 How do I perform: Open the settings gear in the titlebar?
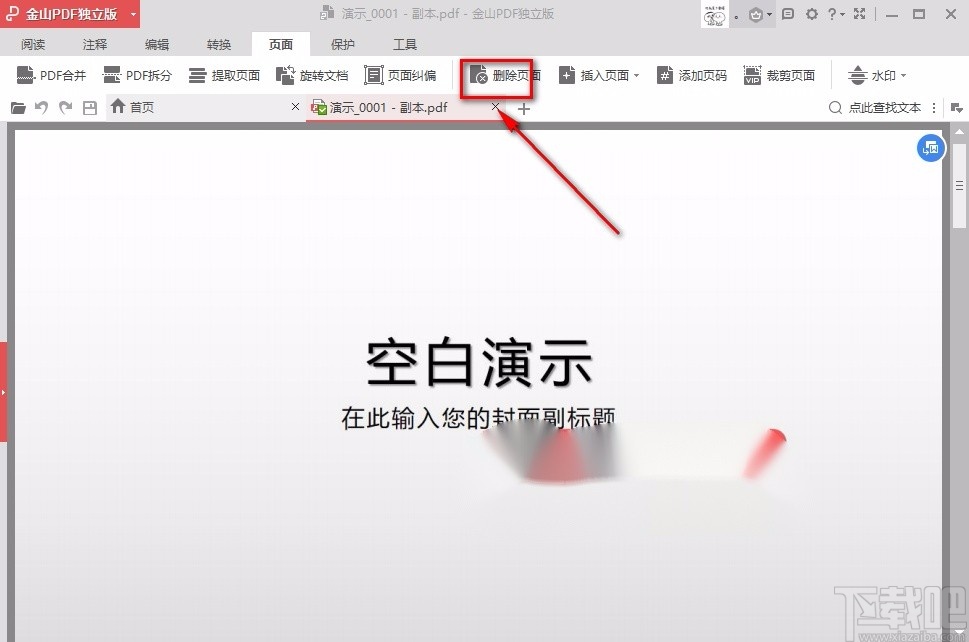point(814,14)
